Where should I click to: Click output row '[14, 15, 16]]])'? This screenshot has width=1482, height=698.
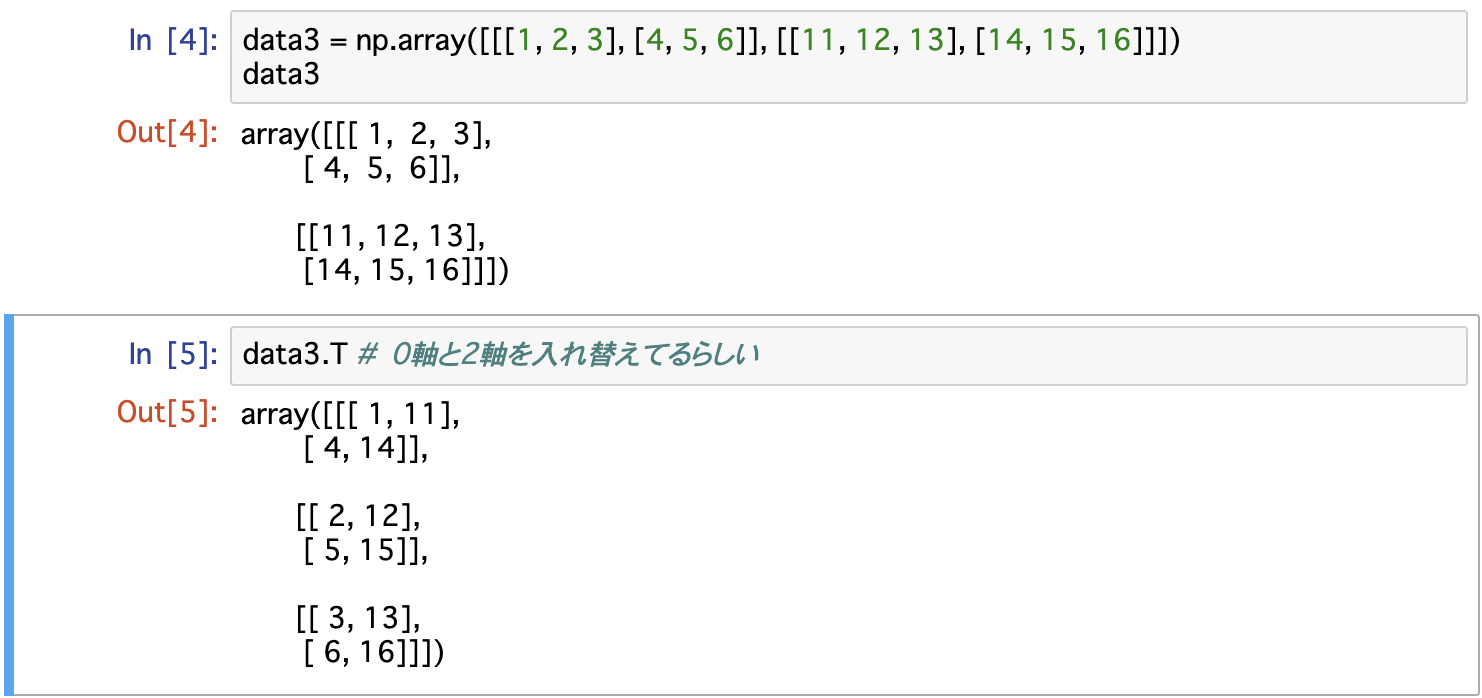[x=405, y=271]
